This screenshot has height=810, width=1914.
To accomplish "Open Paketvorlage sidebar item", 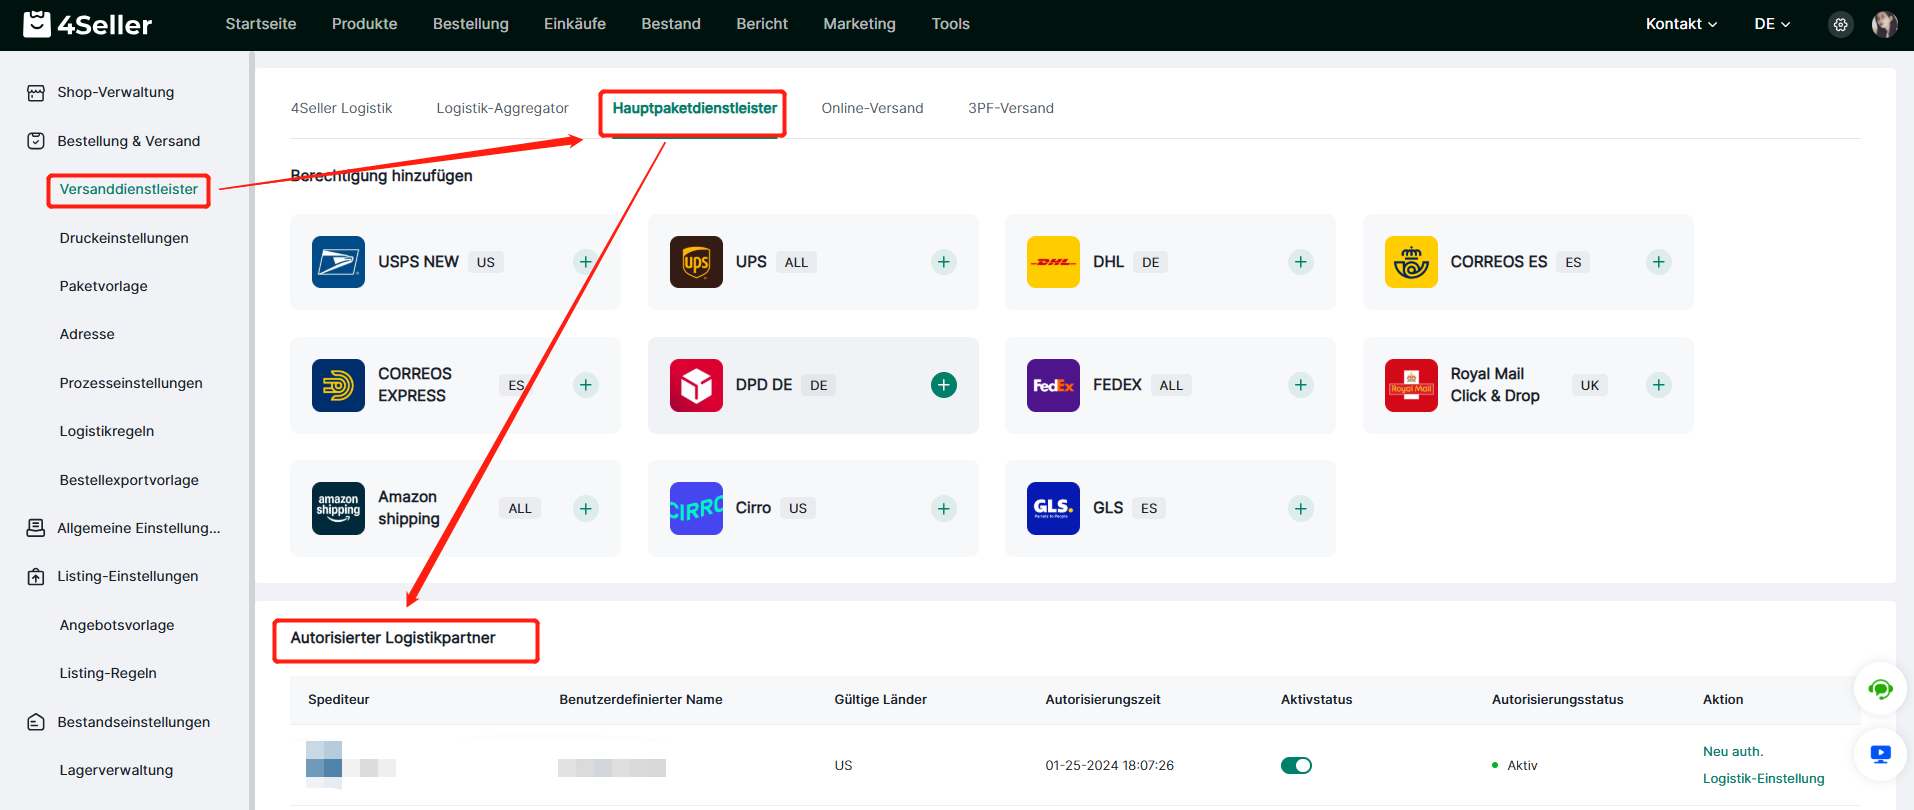I will click(x=103, y=286).
